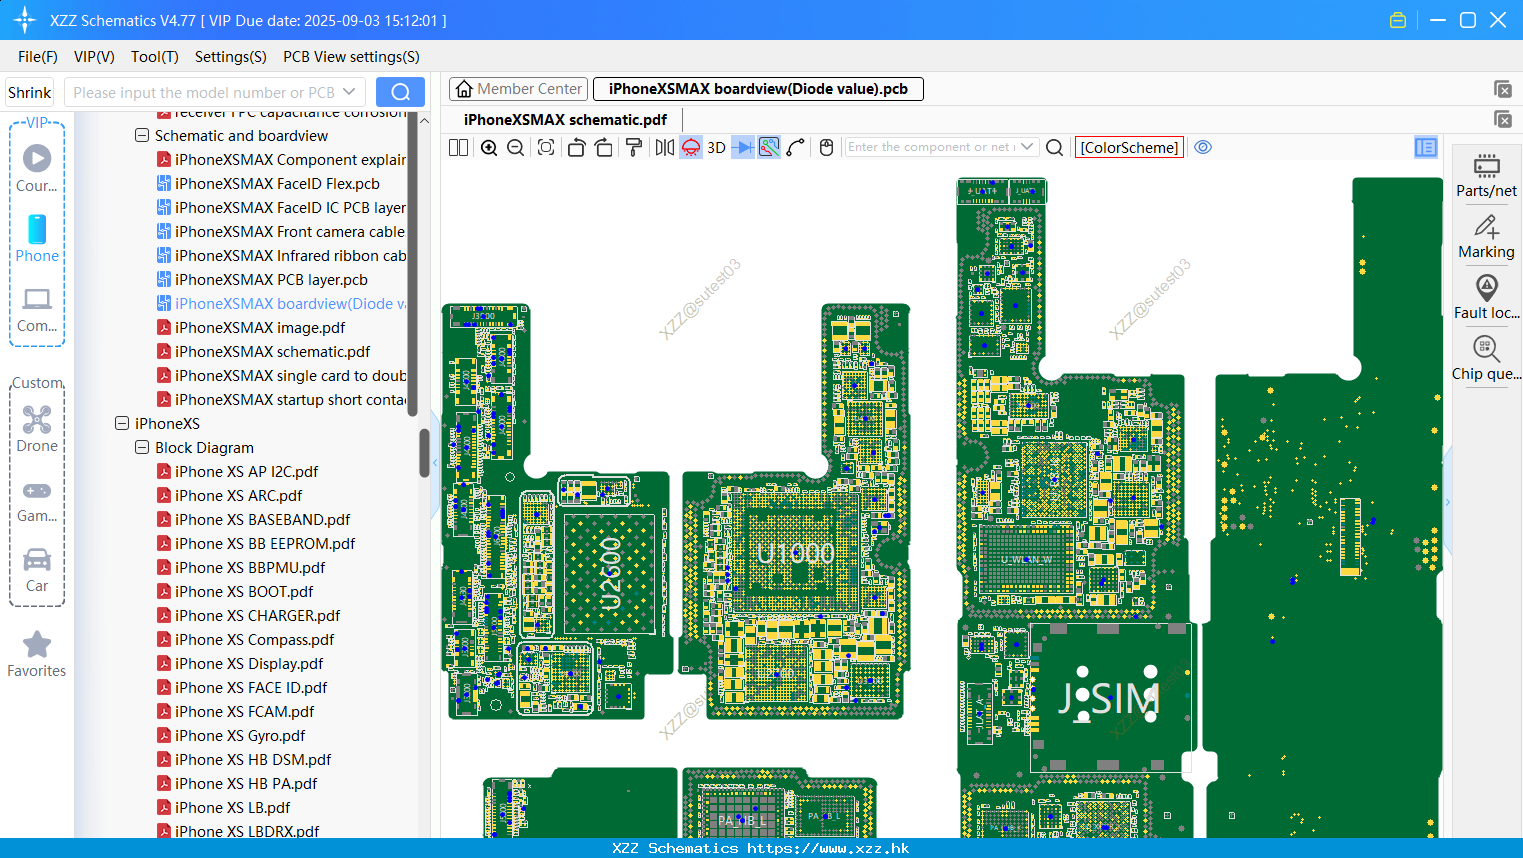
Task: Open iPhoneXSMAX Component explain file
Action: 281,159
